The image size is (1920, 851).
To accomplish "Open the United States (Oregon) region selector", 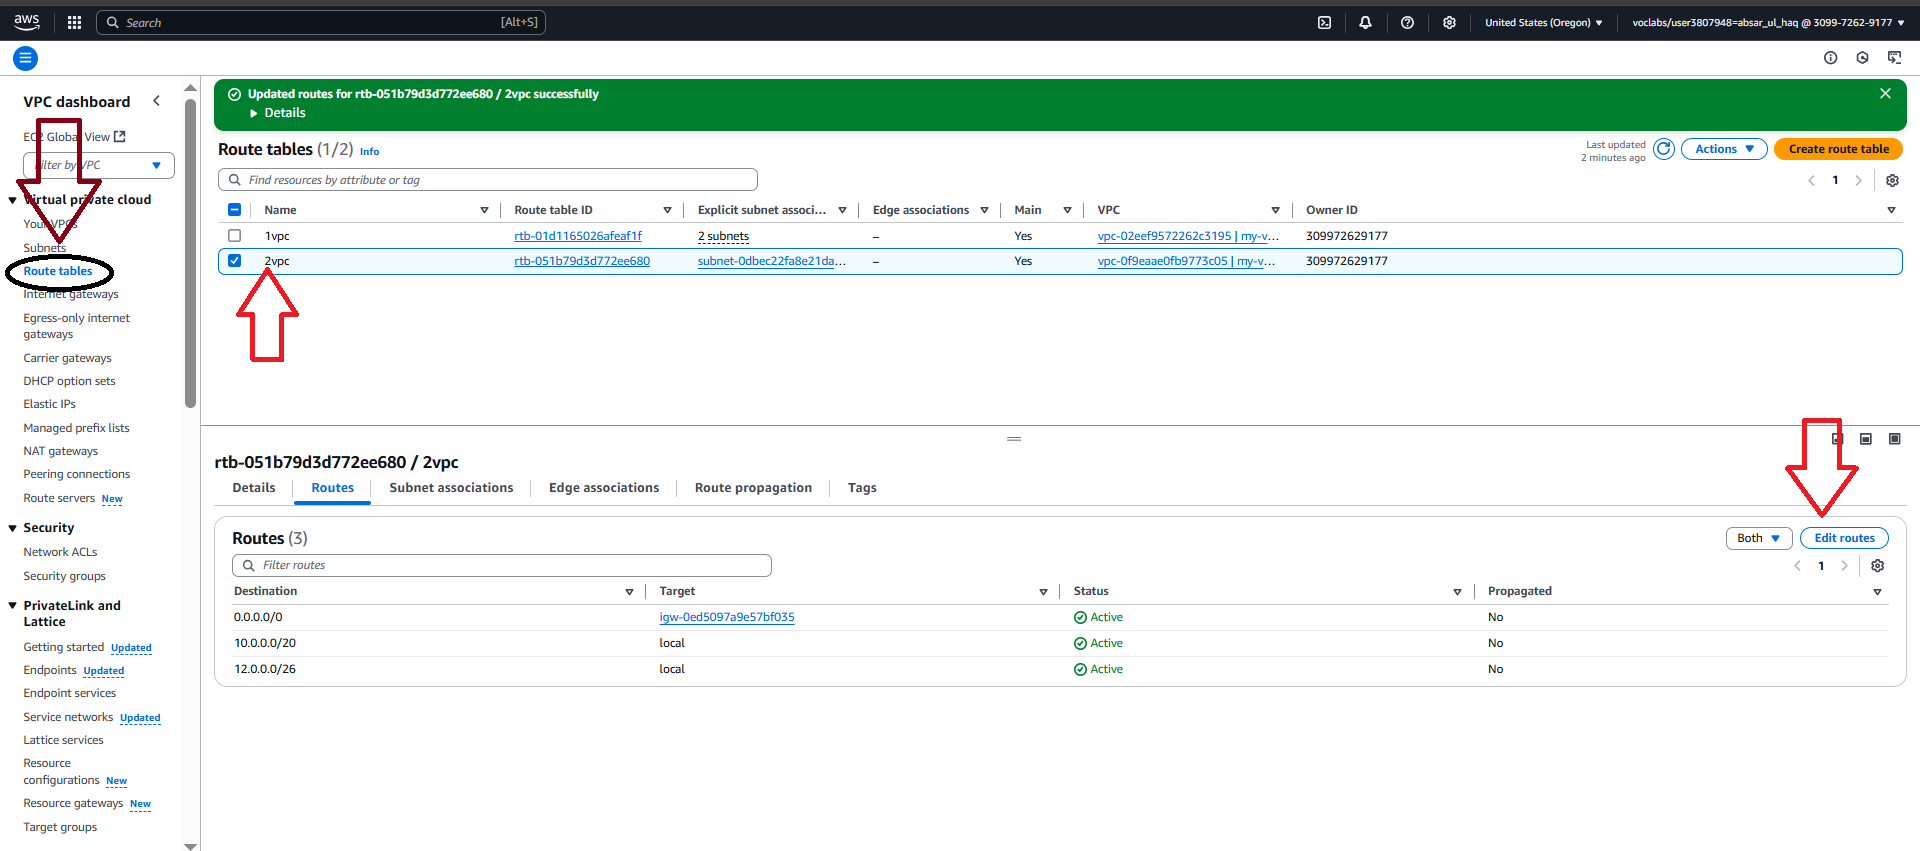I will tap(1543, 22).
